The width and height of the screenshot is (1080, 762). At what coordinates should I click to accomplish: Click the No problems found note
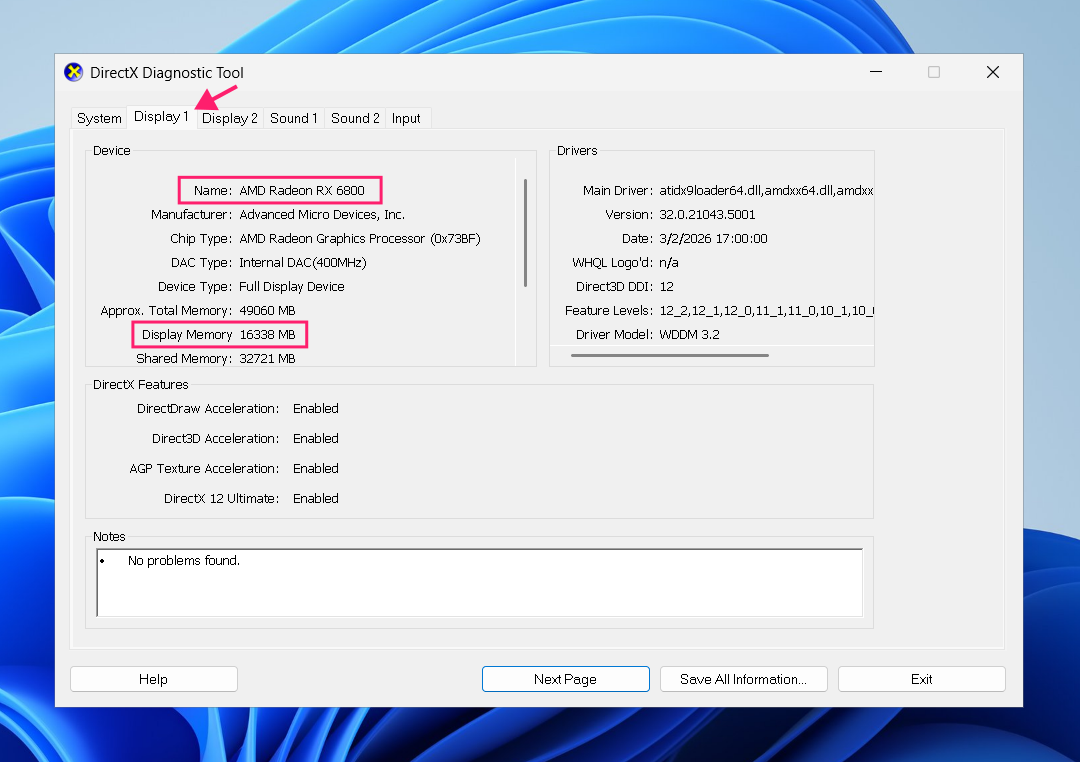pyautogui.click(x=184, y=561)
